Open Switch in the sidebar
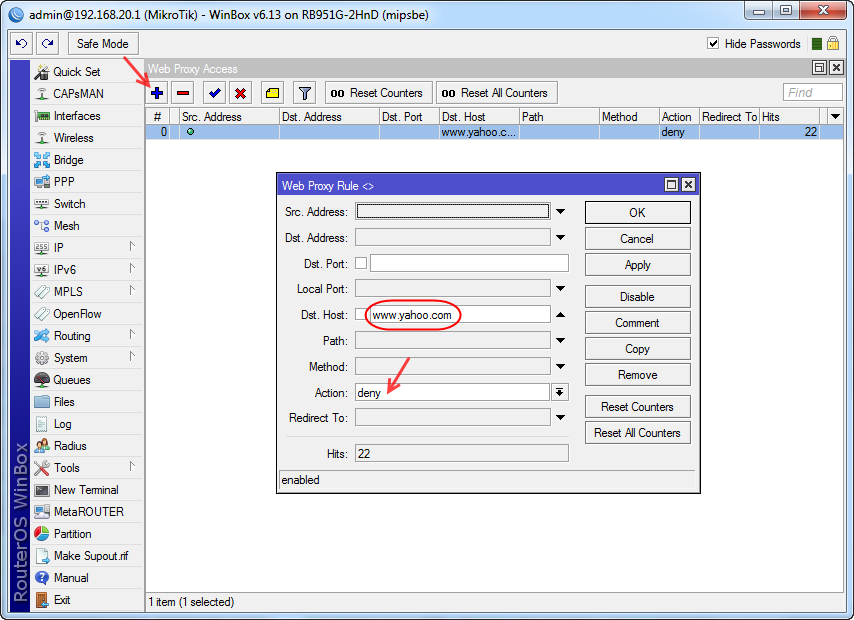Screen dimensions: 854x620 pyautogui.click(x=69, y=204)
